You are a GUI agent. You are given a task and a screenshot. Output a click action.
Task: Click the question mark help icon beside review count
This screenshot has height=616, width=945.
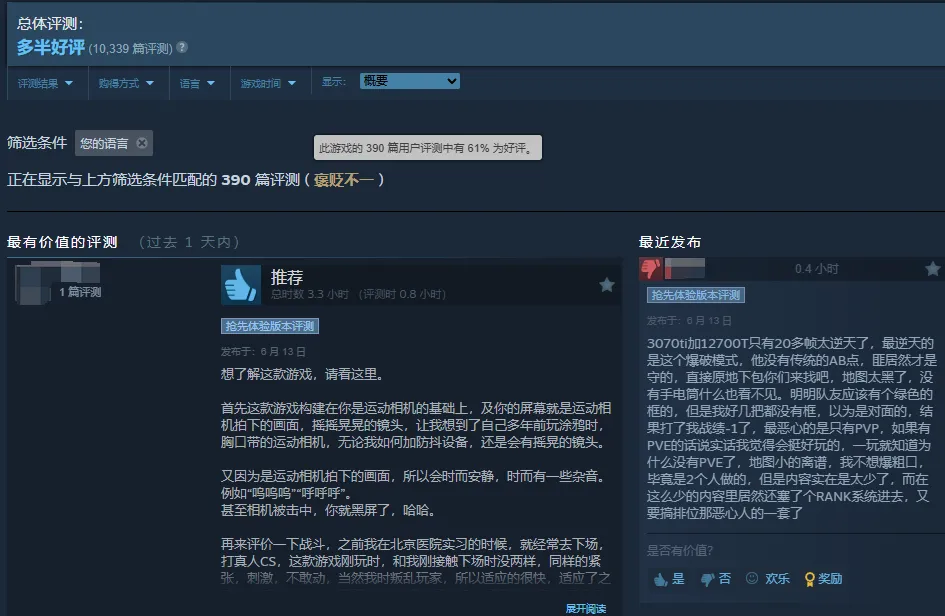182,47
